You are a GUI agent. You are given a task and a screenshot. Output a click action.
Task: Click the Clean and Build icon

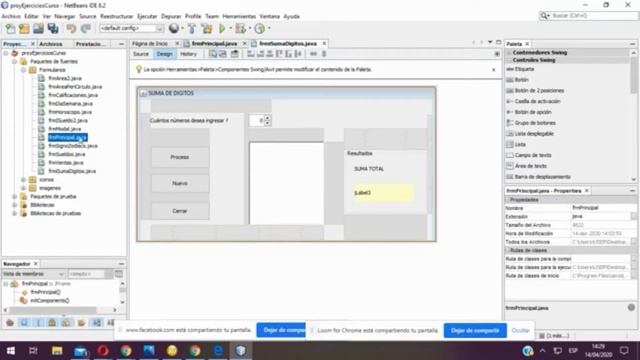pos(207,29)
